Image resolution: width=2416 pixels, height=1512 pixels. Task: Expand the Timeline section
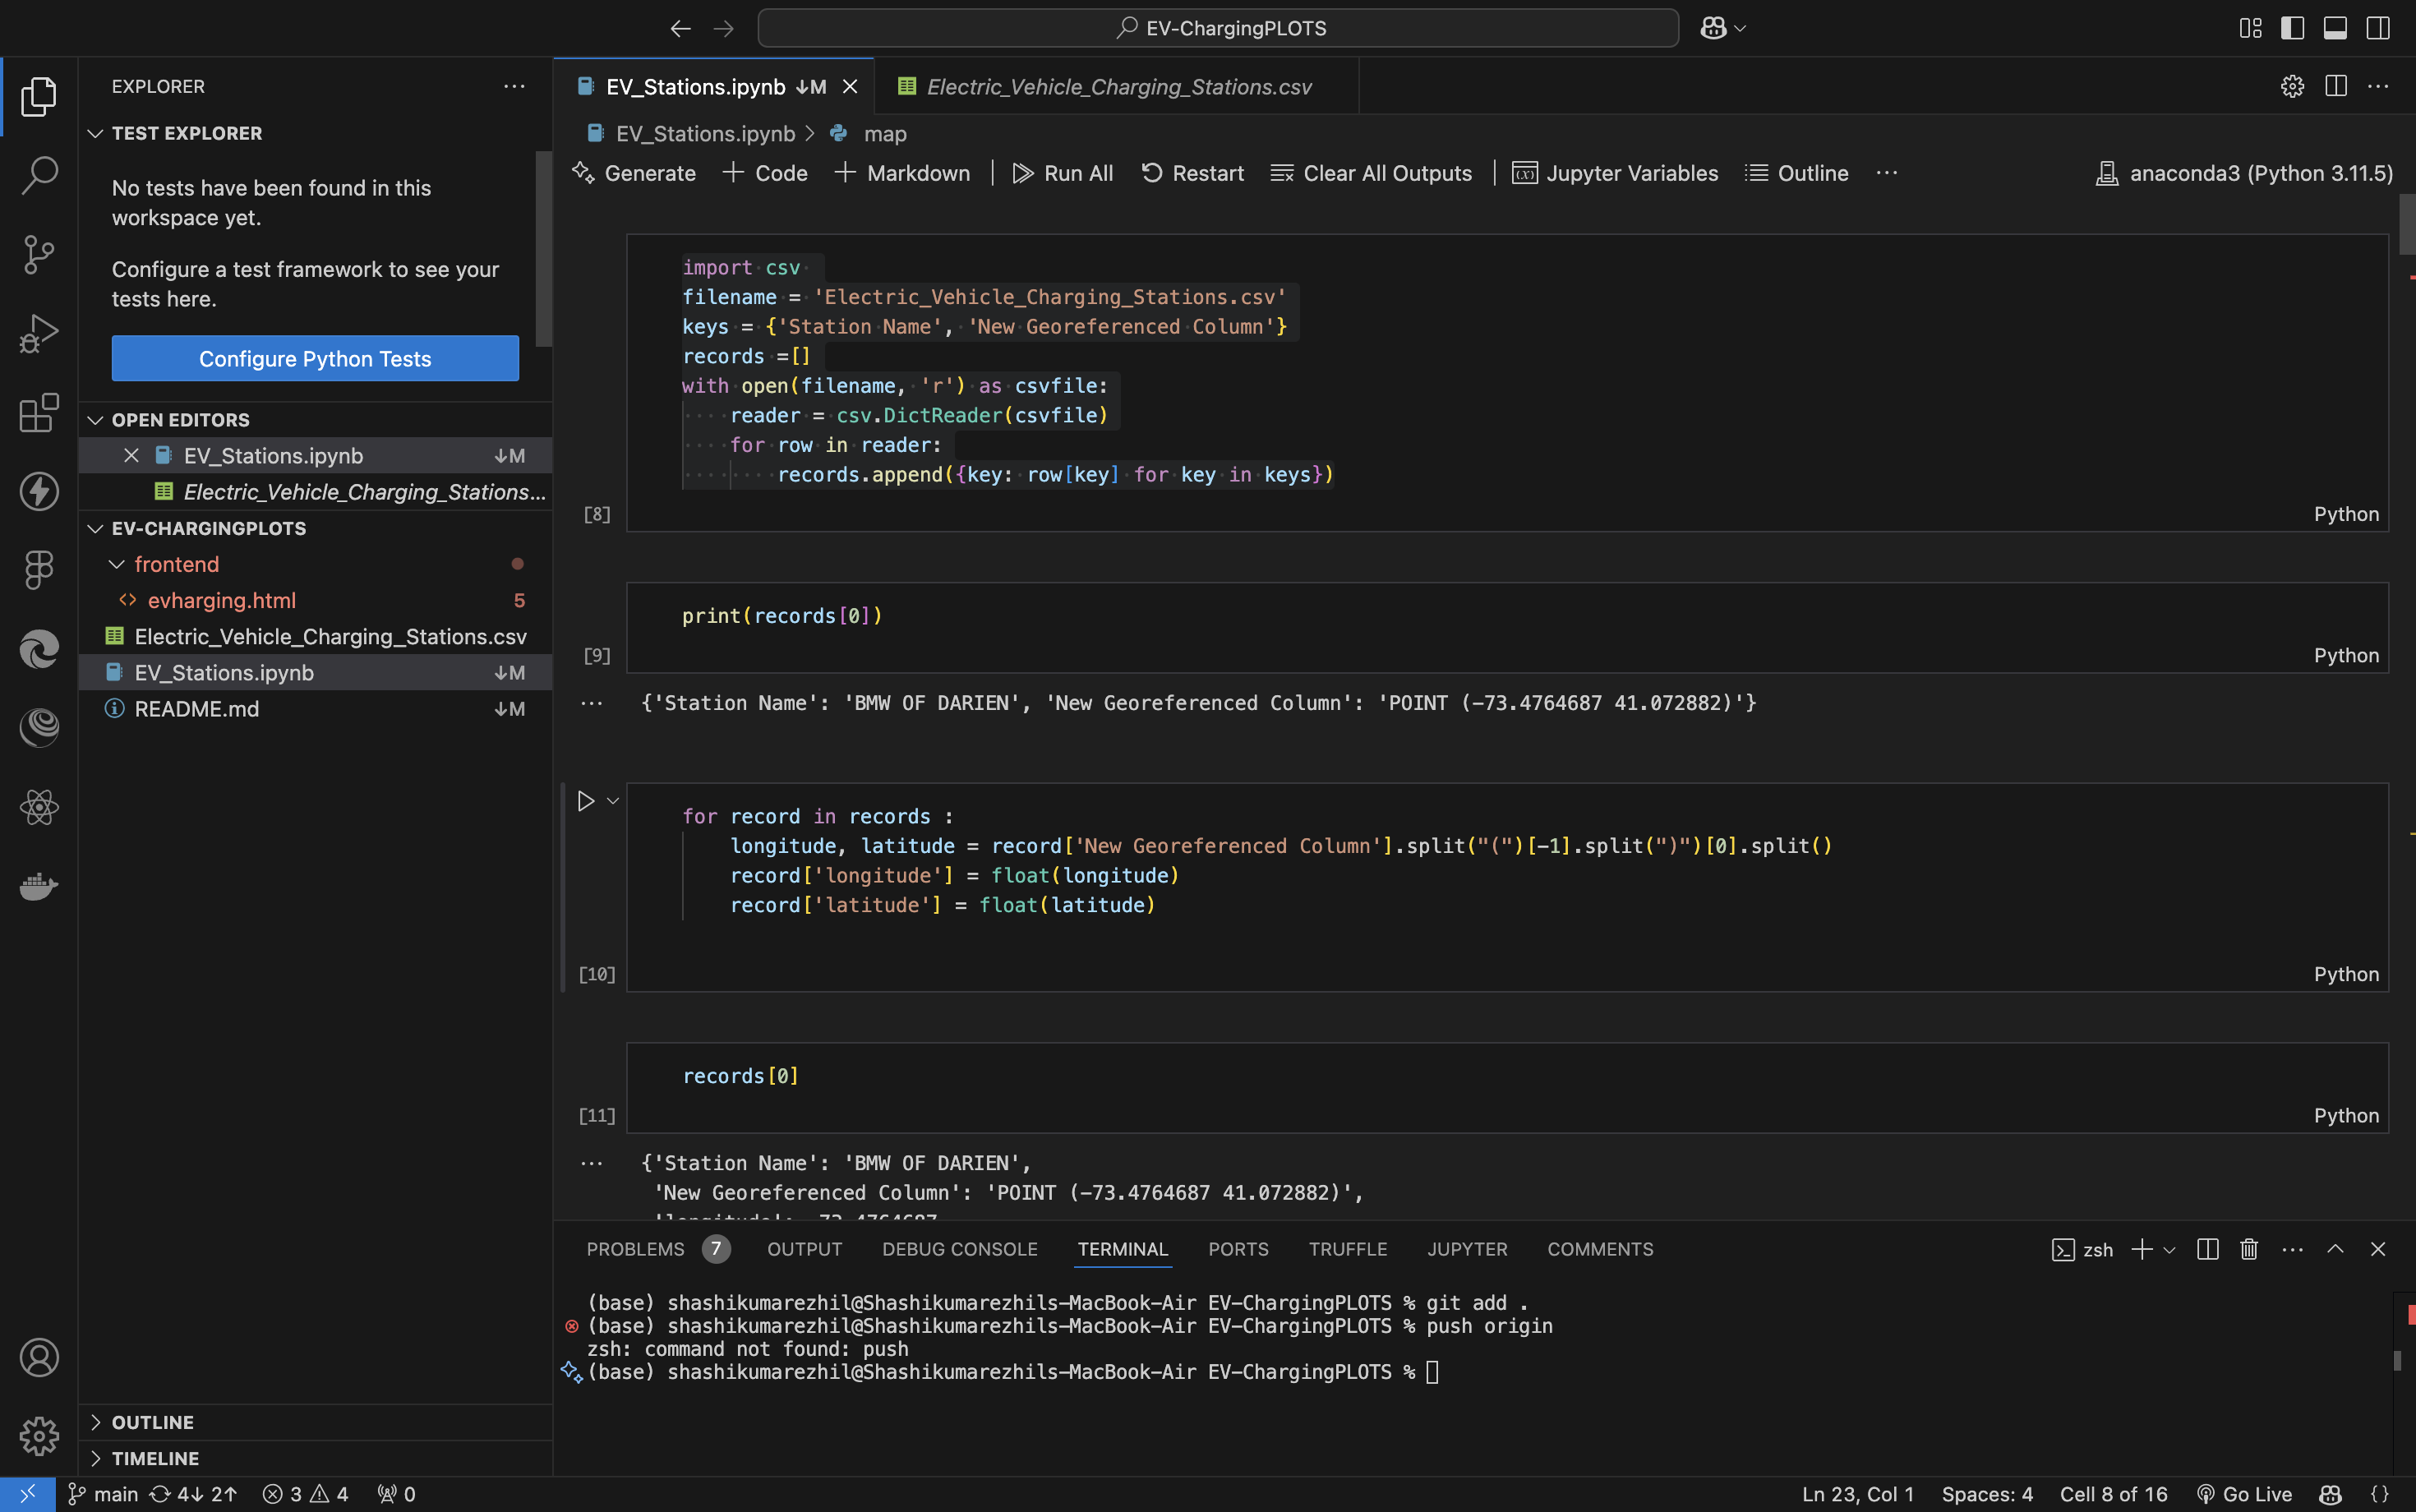click(x=155, y=1458)
